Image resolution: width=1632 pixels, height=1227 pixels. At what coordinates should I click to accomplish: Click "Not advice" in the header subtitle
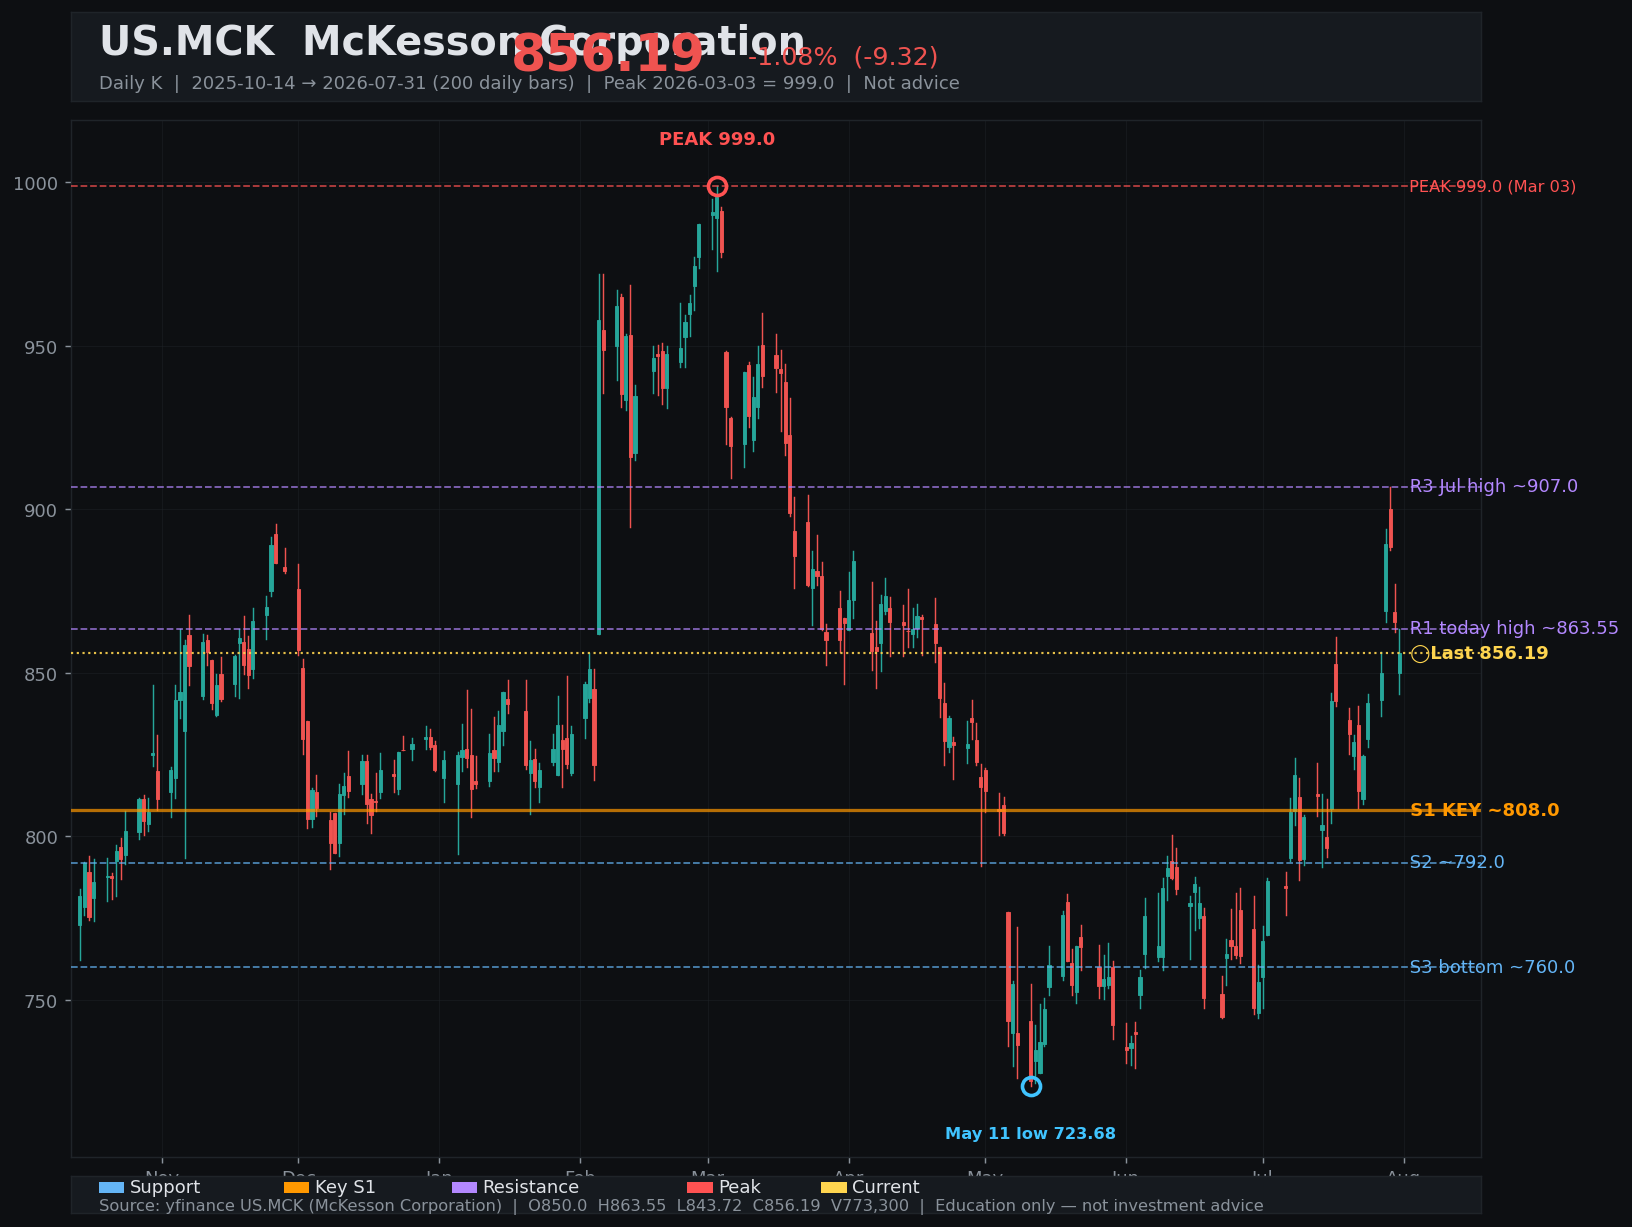point(911,84)
